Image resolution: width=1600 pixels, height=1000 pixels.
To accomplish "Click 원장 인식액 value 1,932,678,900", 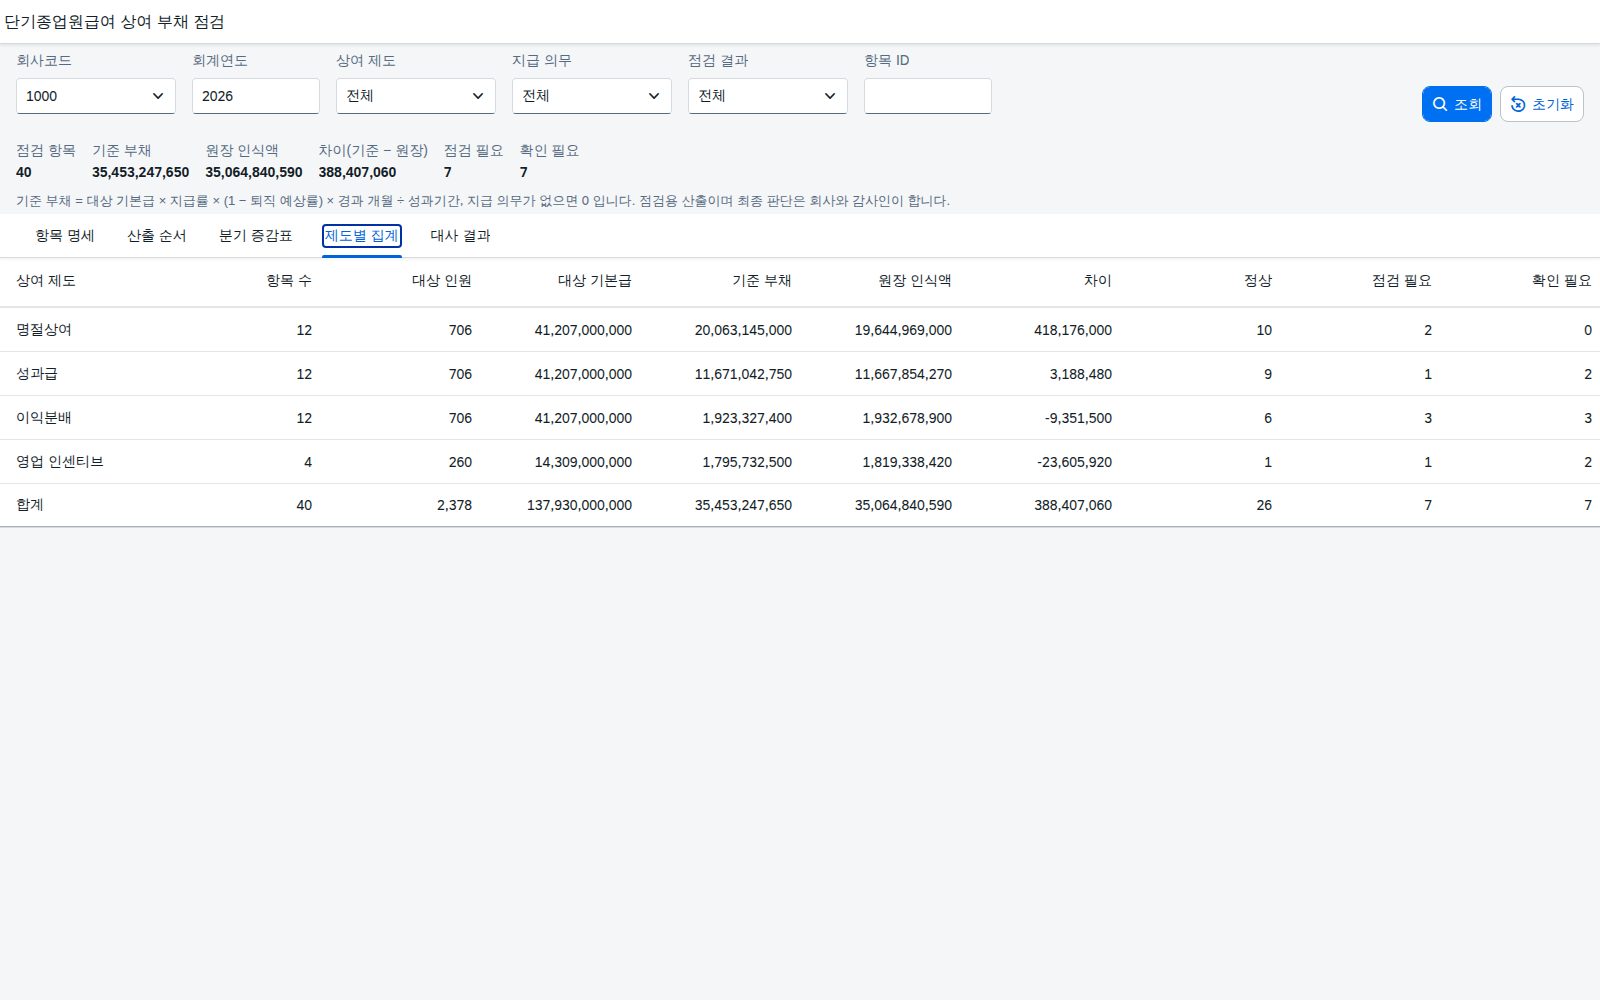I will (907, 418).
